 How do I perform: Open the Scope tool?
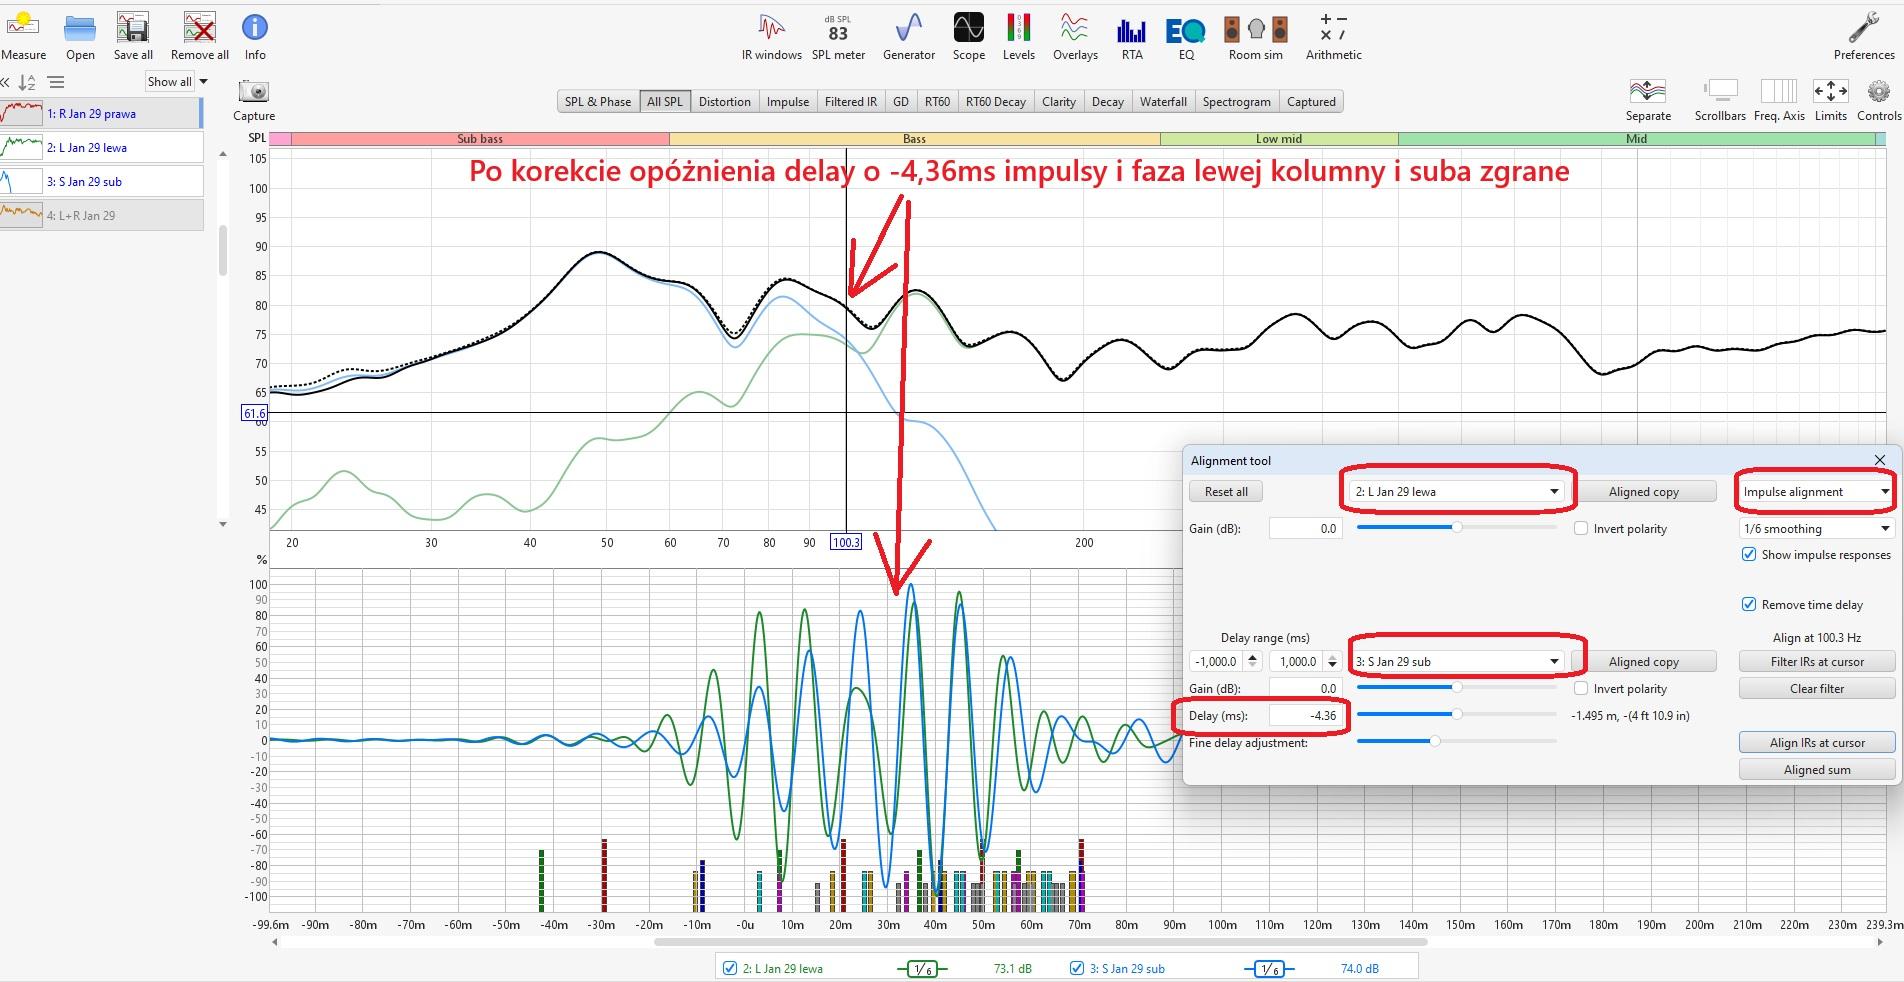click(x=968, y=36)
